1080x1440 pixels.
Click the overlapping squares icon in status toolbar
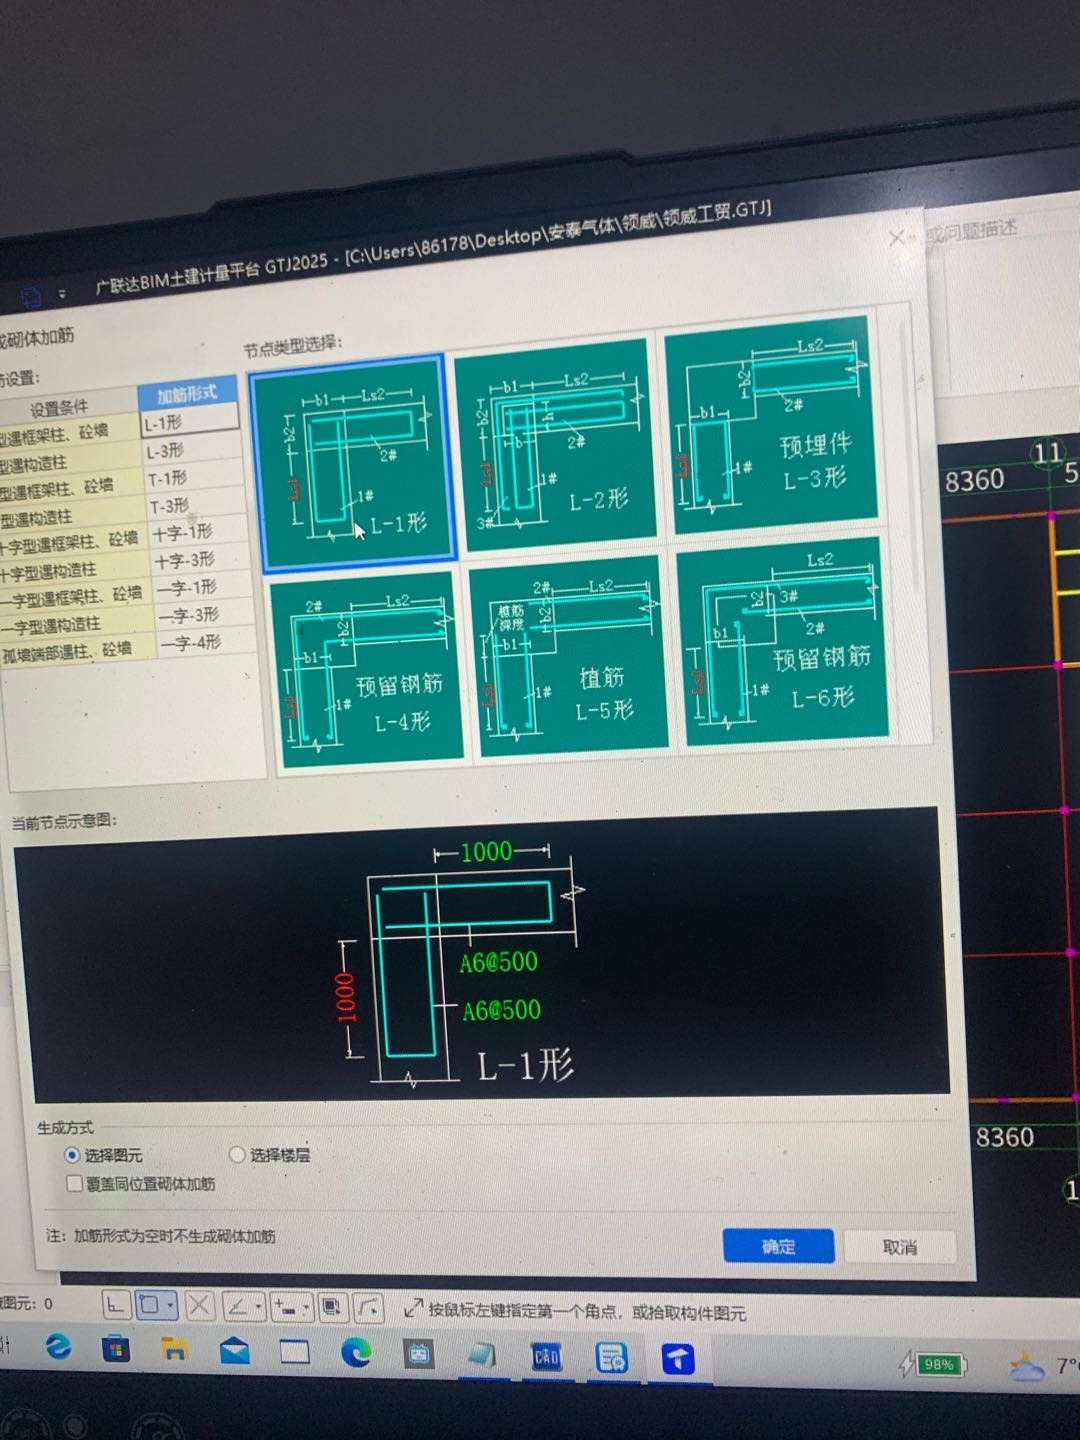tap(332, 1307)
